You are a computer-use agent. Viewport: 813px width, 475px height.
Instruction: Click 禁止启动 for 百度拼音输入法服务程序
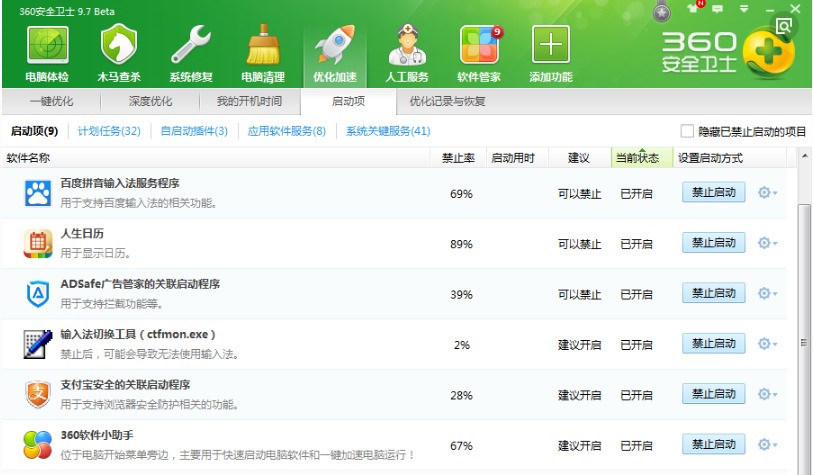click(713, 192)
